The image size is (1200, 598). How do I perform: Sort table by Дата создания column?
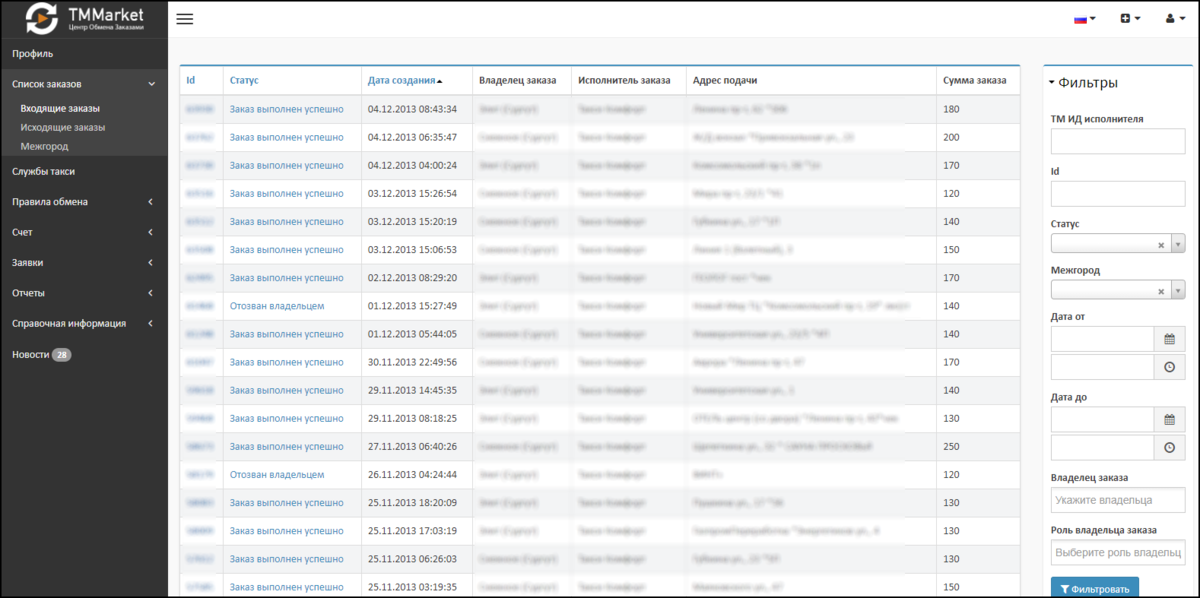click(402, 80)
